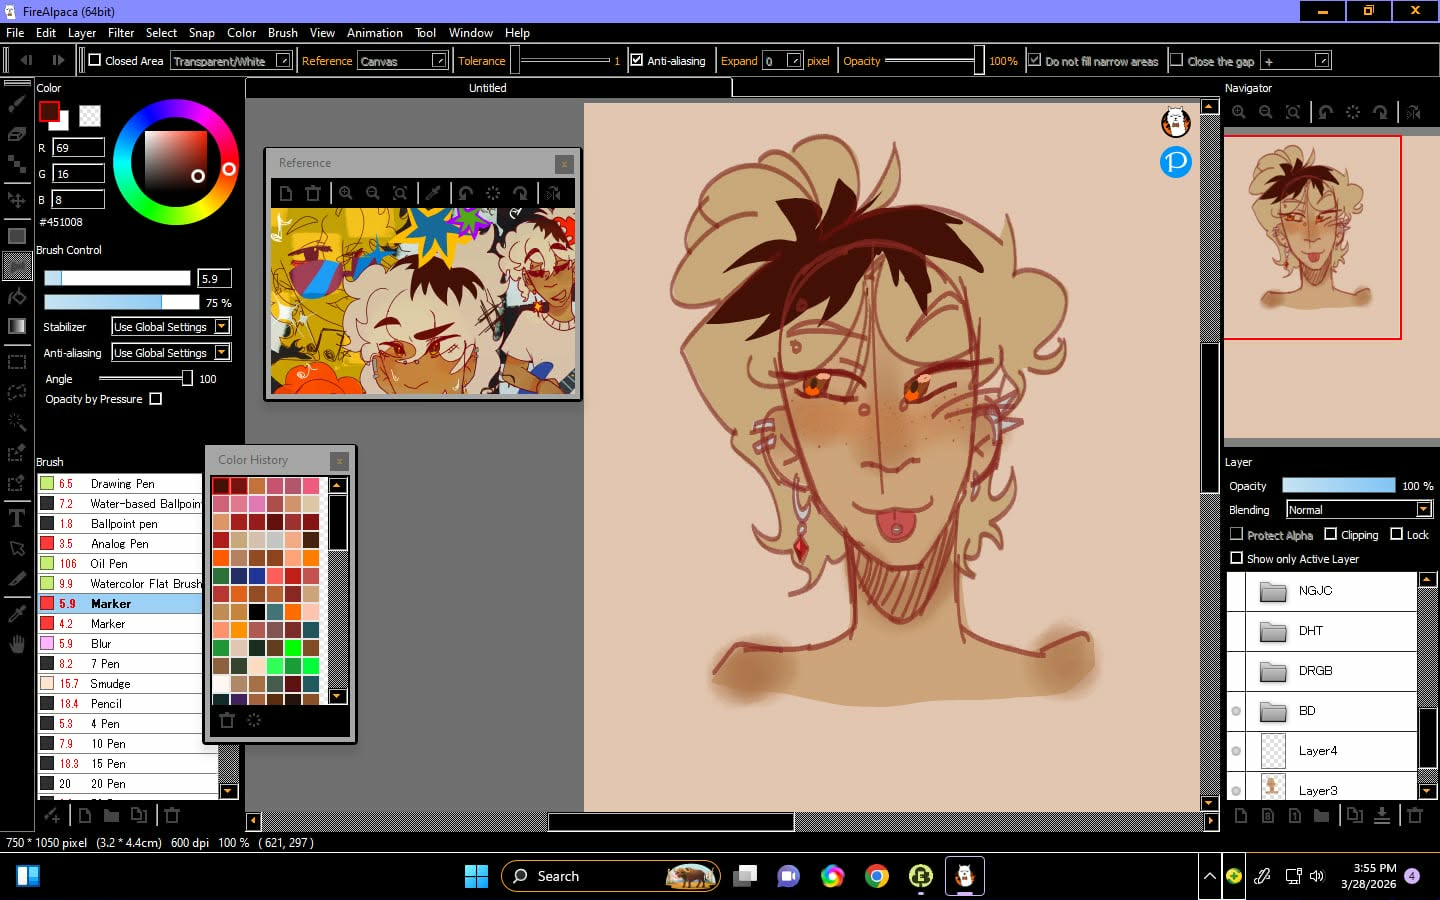The height and width of the screenshot is (900, 1440).
Task: Click zoom in icon in Navigator panel
Action: 1239,113
